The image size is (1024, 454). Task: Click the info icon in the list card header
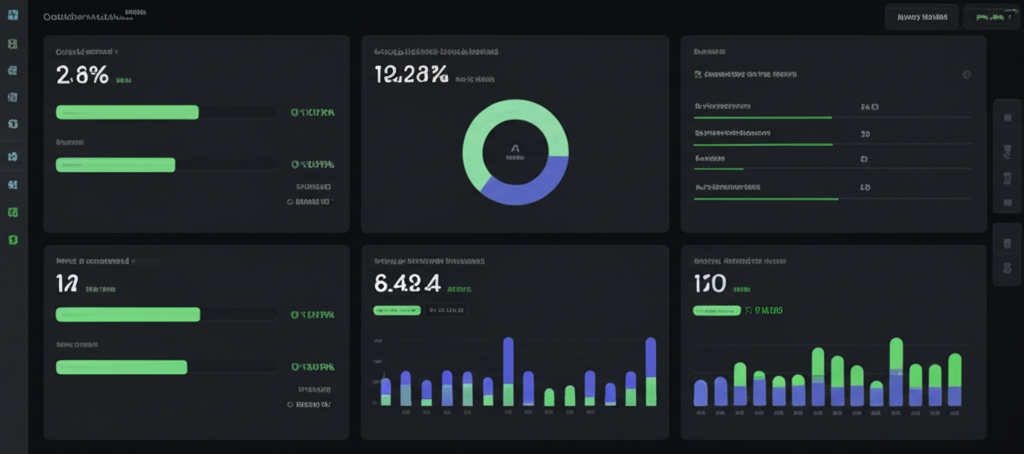[966, 75]
